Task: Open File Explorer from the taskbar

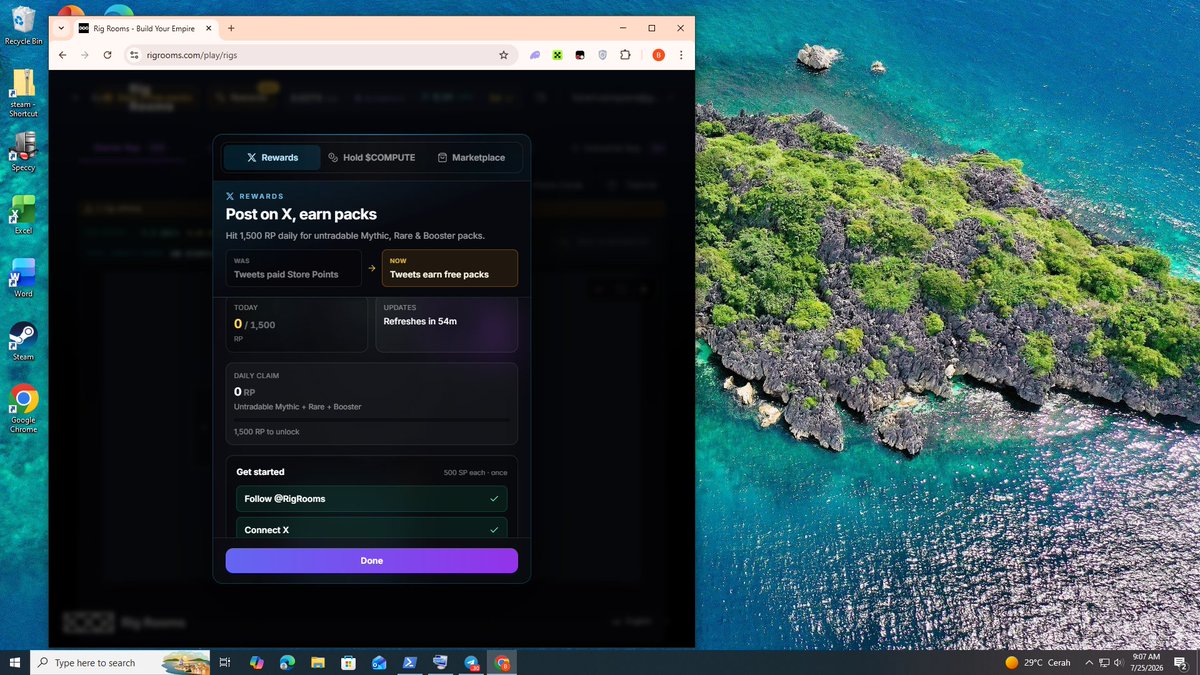Action: click(317, 662)
